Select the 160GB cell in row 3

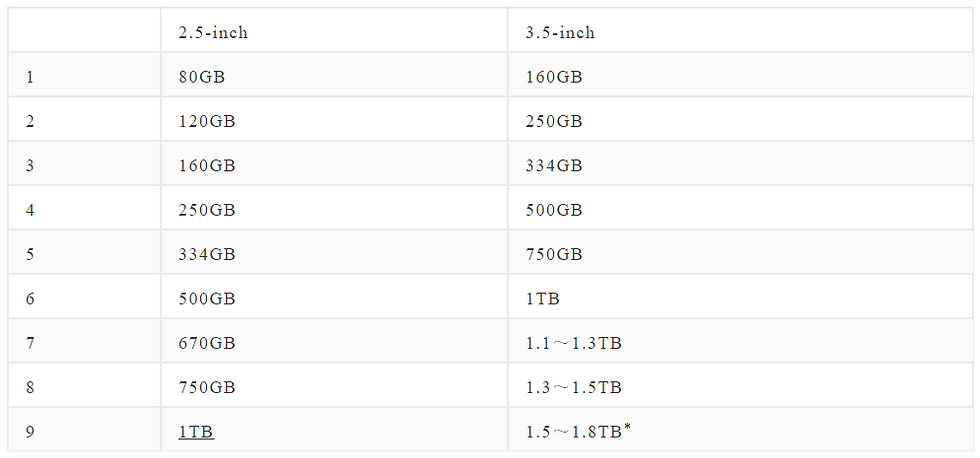click(x=334, y=164)
